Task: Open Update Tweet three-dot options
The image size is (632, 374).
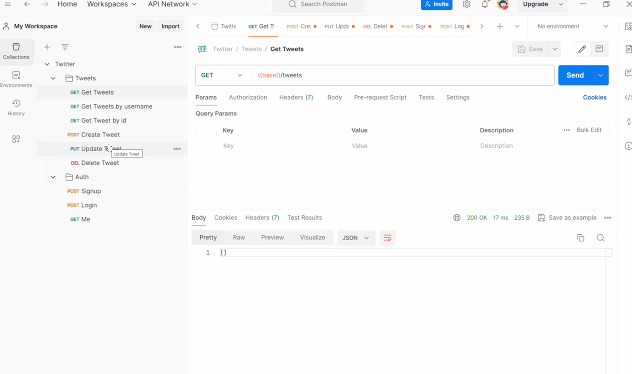Action: 177,149
